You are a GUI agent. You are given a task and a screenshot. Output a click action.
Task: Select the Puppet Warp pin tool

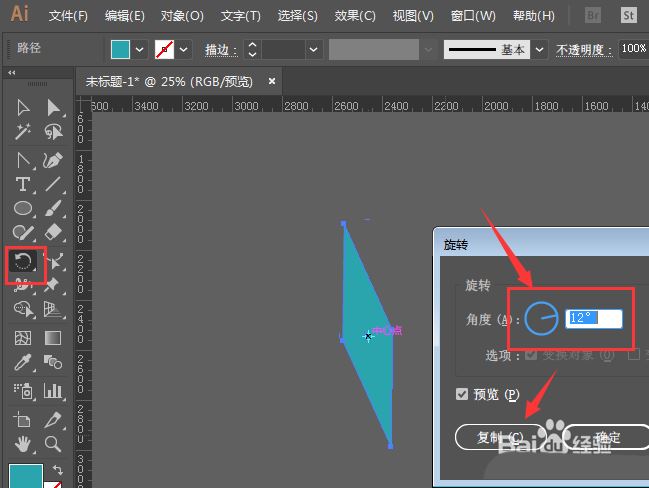53,285
